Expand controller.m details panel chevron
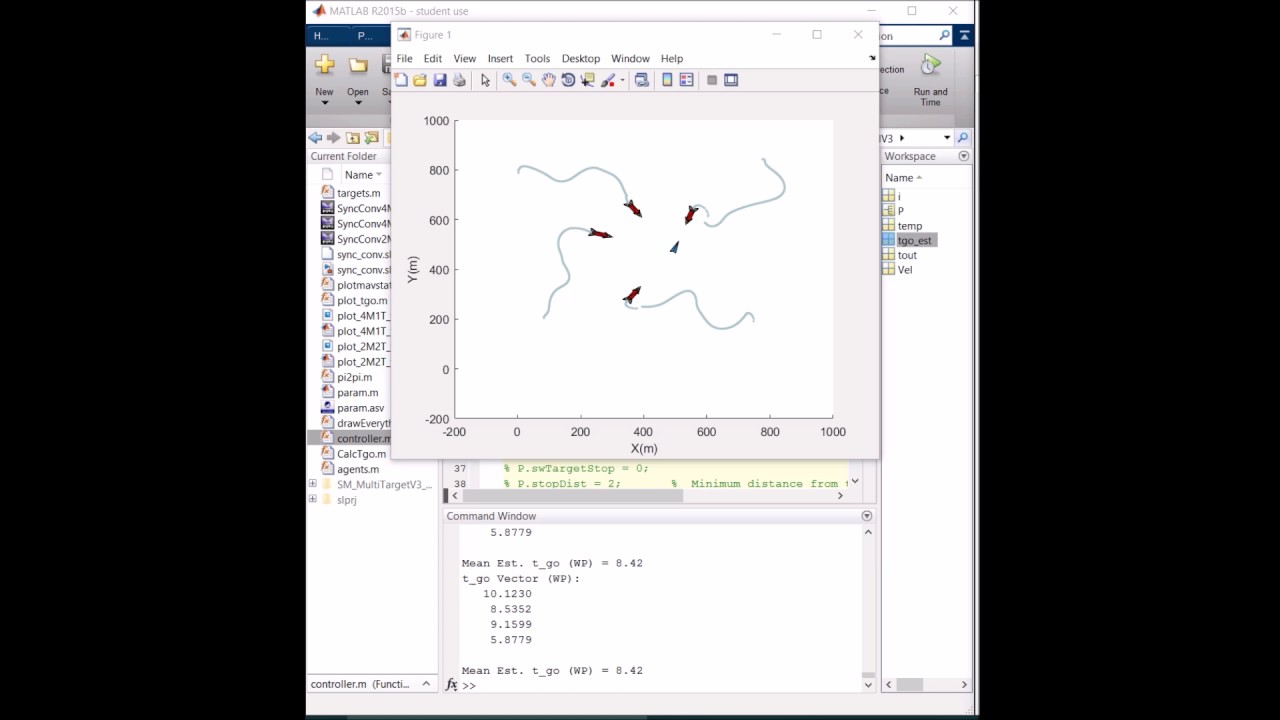The image size is (1280, 720). pyautogui.click(x=426, y=684)
